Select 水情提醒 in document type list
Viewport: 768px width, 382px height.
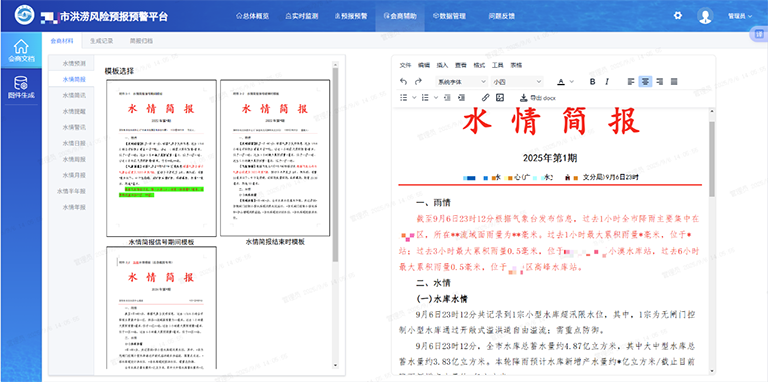(x=74, y=111)
